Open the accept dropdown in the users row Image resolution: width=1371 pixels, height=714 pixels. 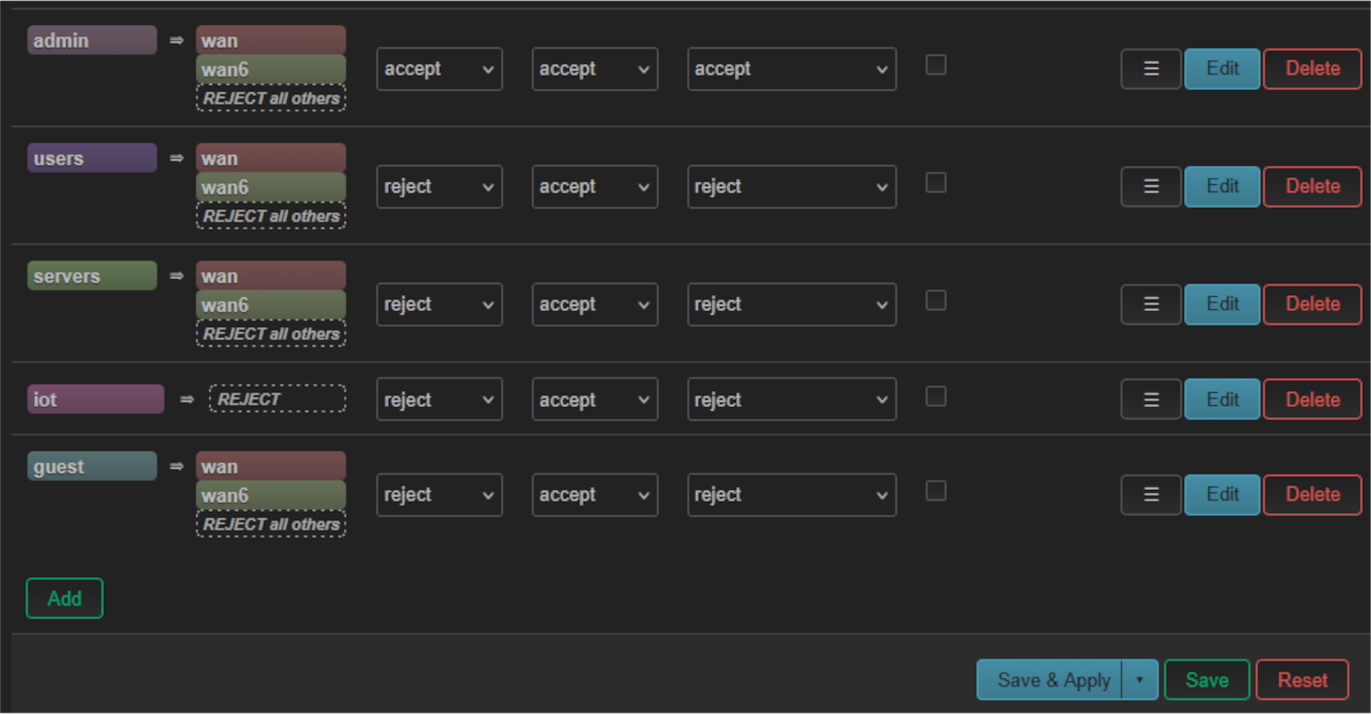594,187
